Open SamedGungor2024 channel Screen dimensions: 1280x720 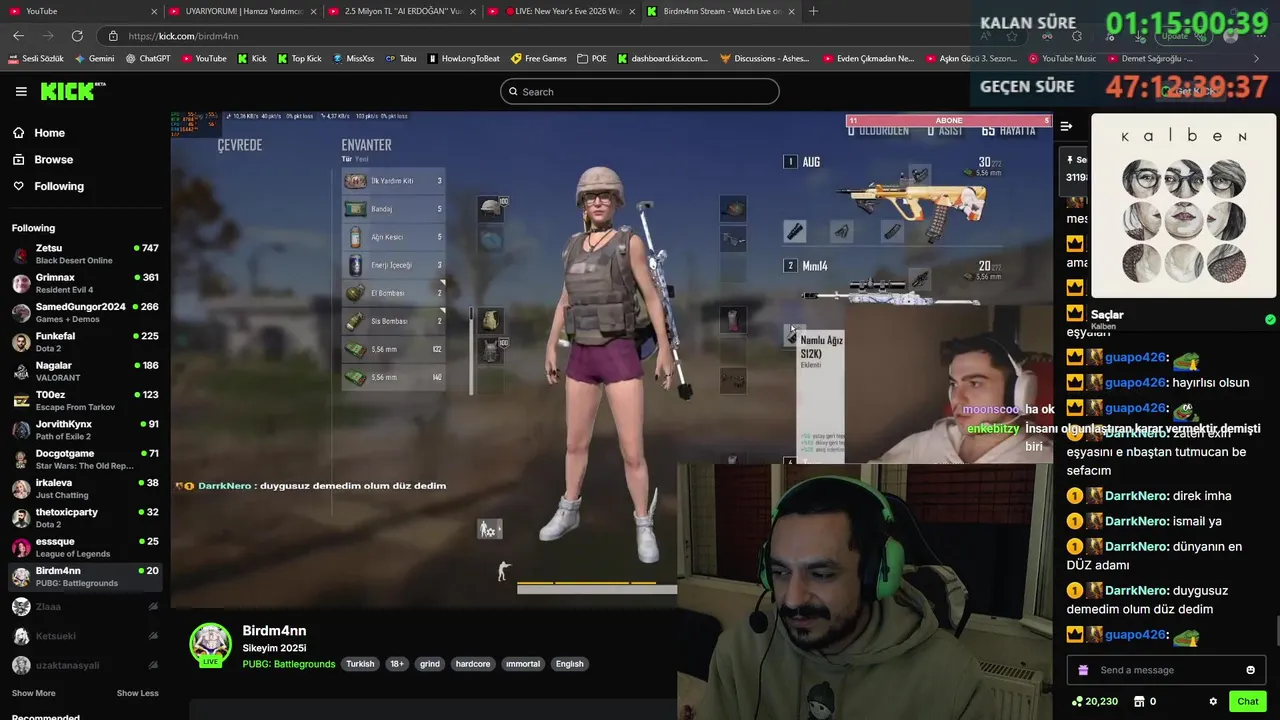click(x=85, y=312)
